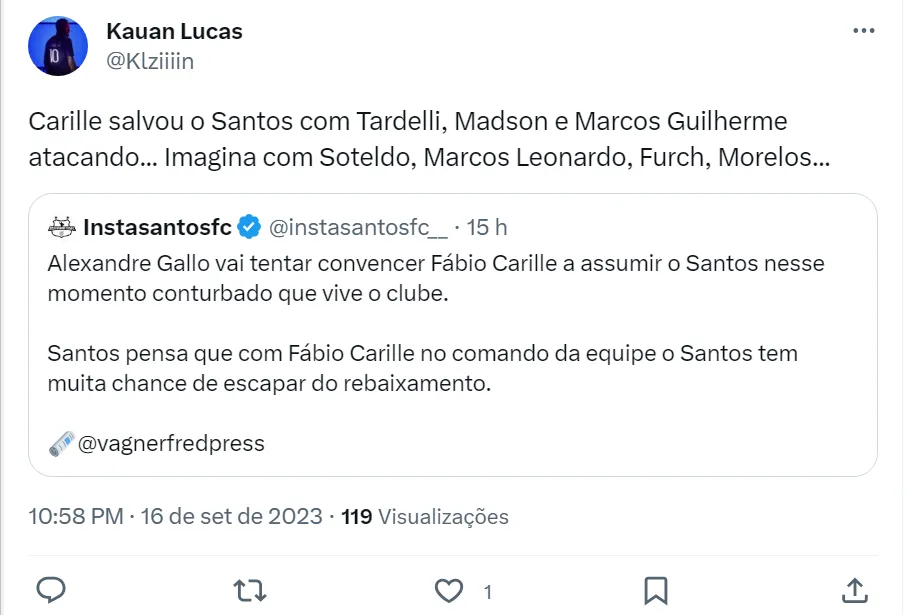Open the share icon menu
The height and width of the screenshot is (615, 911).
coord(856,588)
